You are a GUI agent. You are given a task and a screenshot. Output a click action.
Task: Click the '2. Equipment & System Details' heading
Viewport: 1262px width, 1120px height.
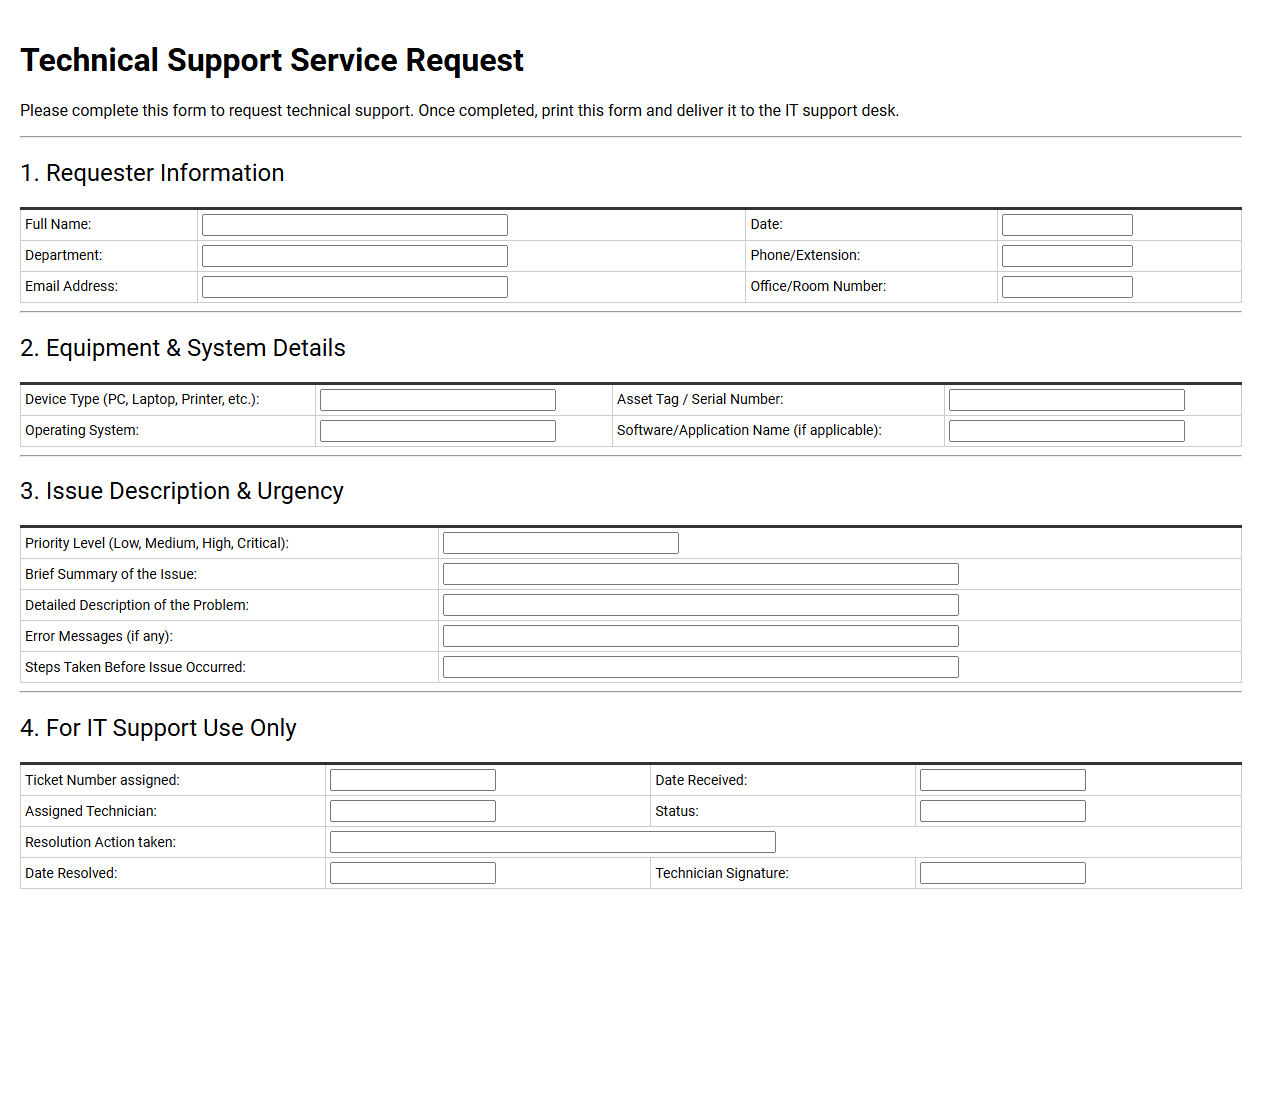(183, 348)
